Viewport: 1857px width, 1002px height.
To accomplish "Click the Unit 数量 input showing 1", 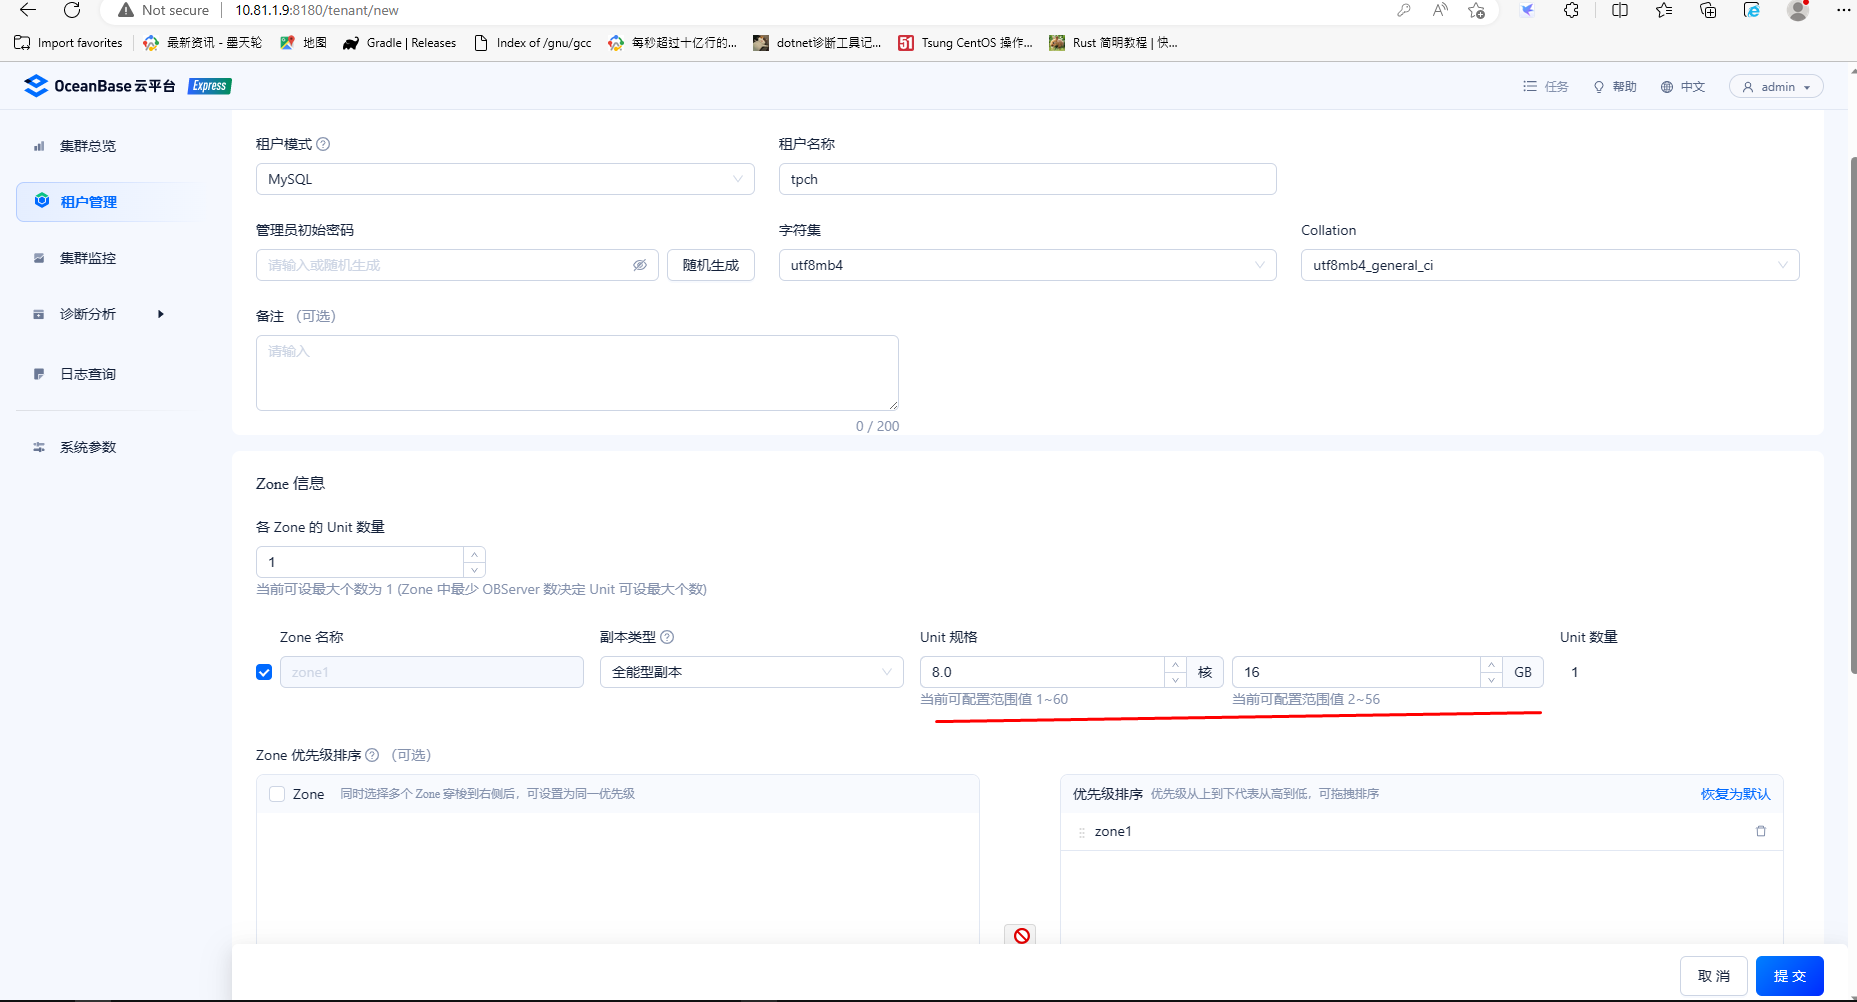I will (x=360, y=562).
